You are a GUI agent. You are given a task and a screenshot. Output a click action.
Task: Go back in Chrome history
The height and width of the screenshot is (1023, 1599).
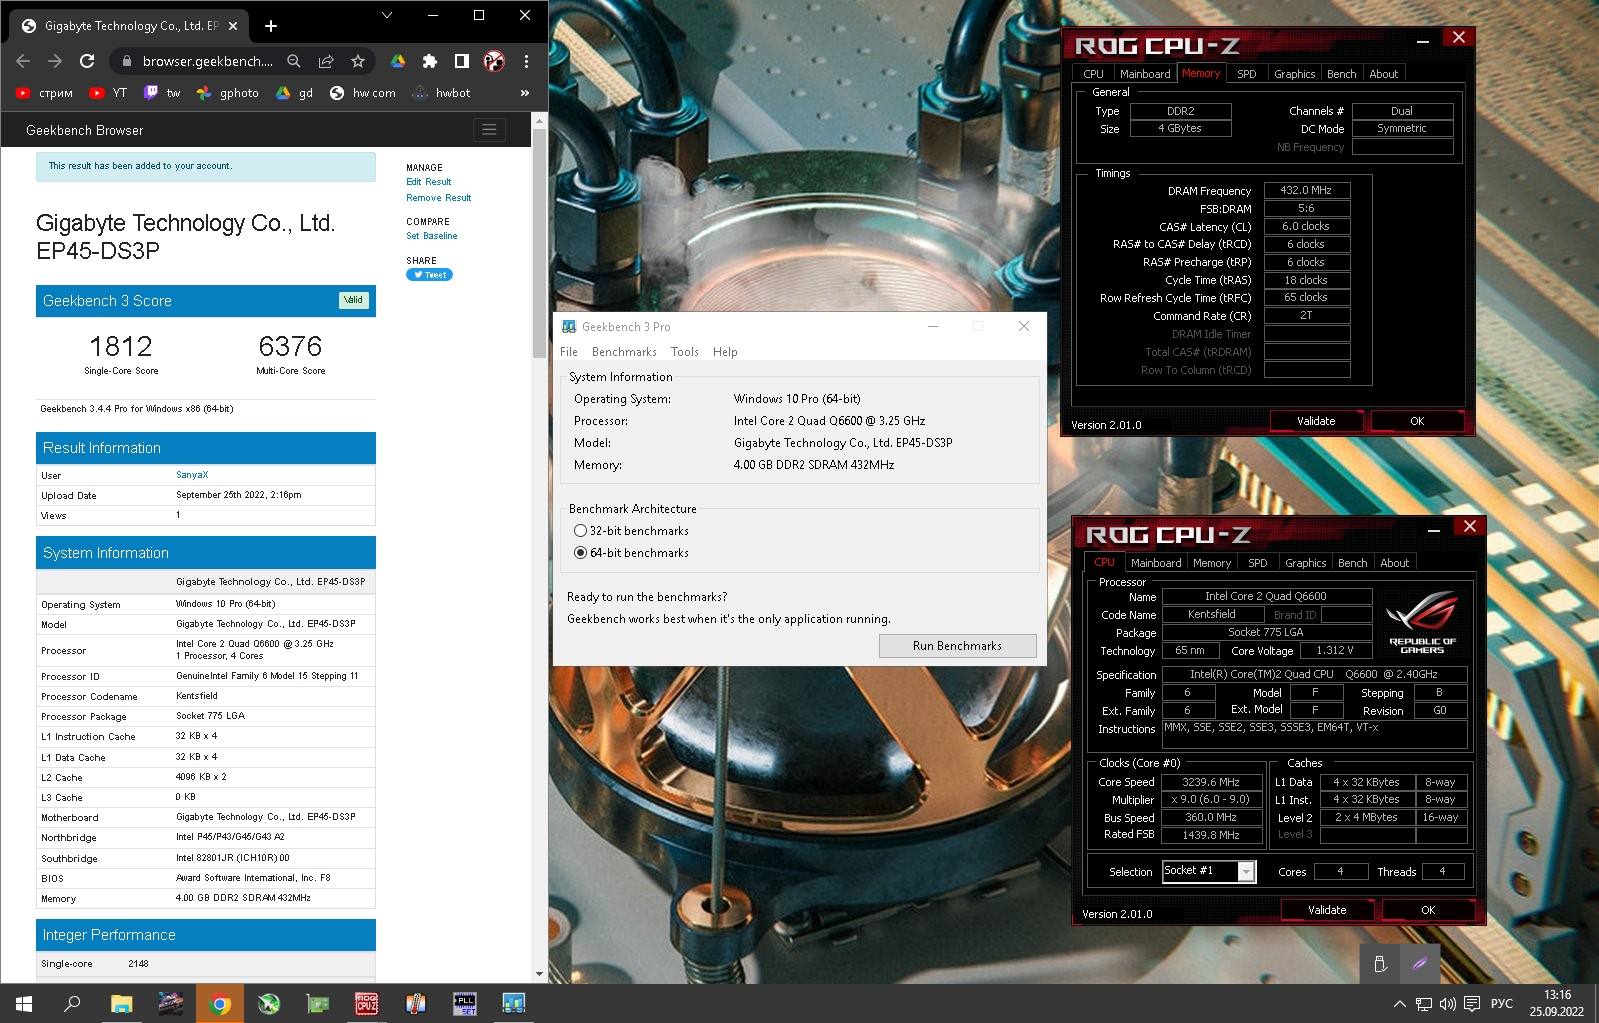[23, 61]
